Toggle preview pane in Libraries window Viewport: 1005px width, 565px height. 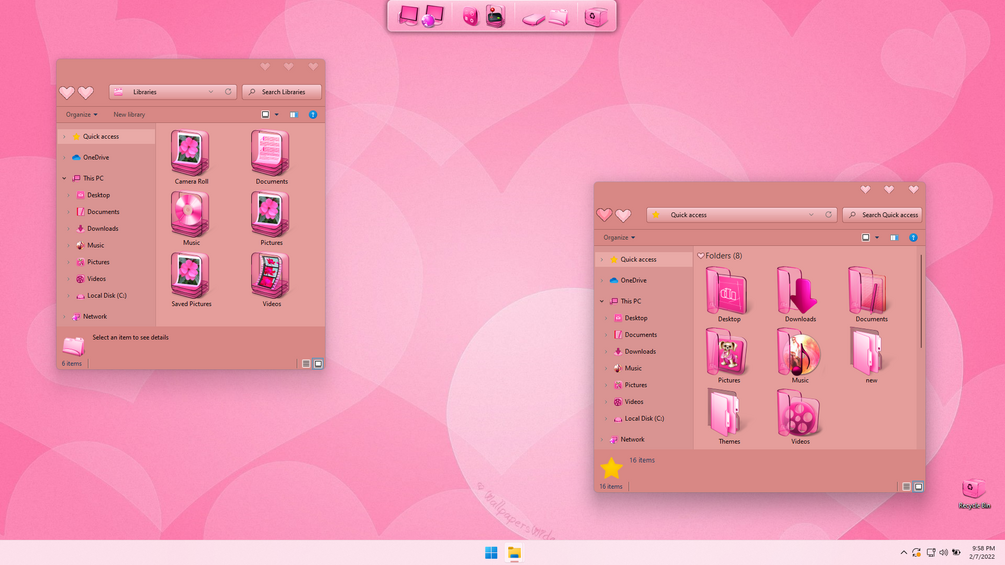pyautogui.click(x=294, y=115)
